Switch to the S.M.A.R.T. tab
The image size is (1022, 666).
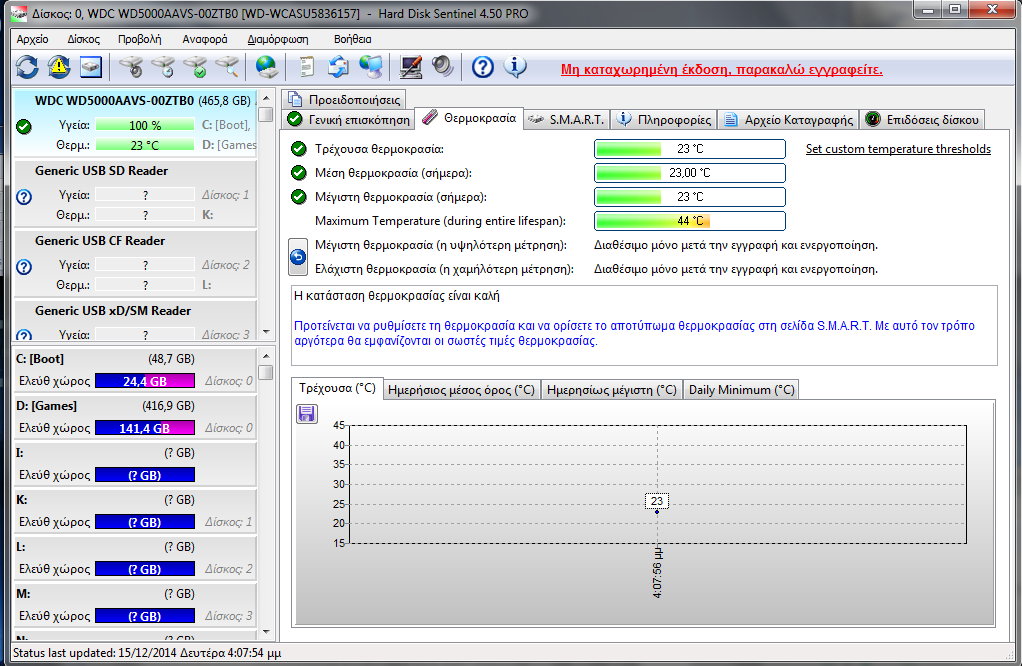coord(567,120)
